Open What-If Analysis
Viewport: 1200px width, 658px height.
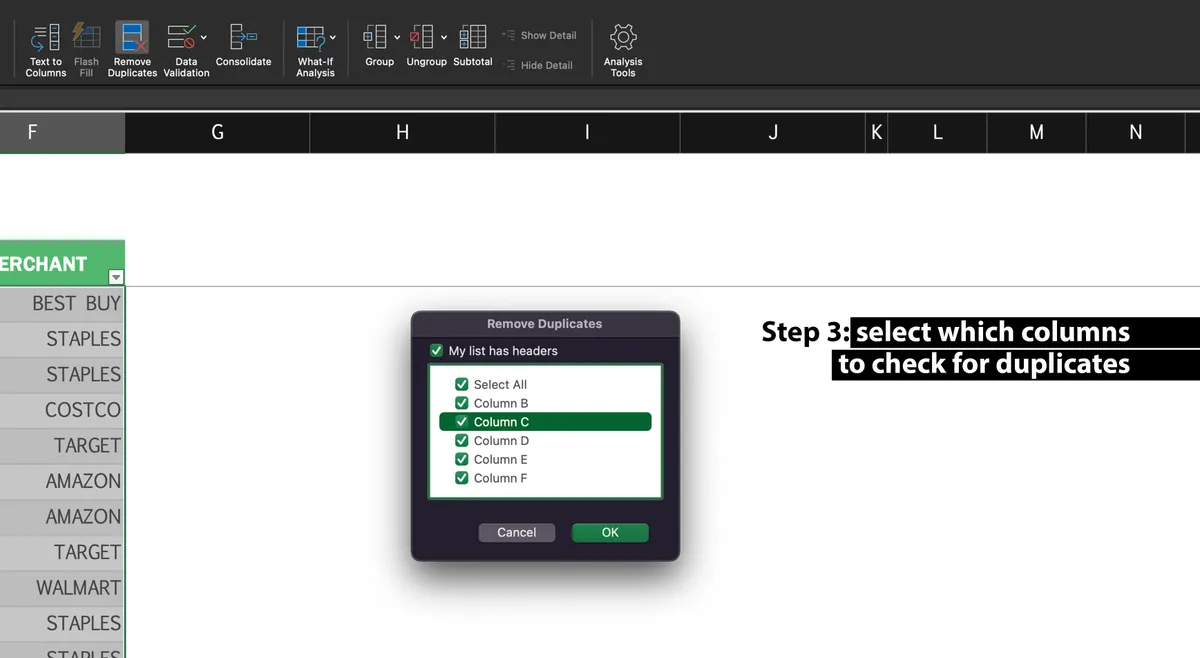(315, 50)
